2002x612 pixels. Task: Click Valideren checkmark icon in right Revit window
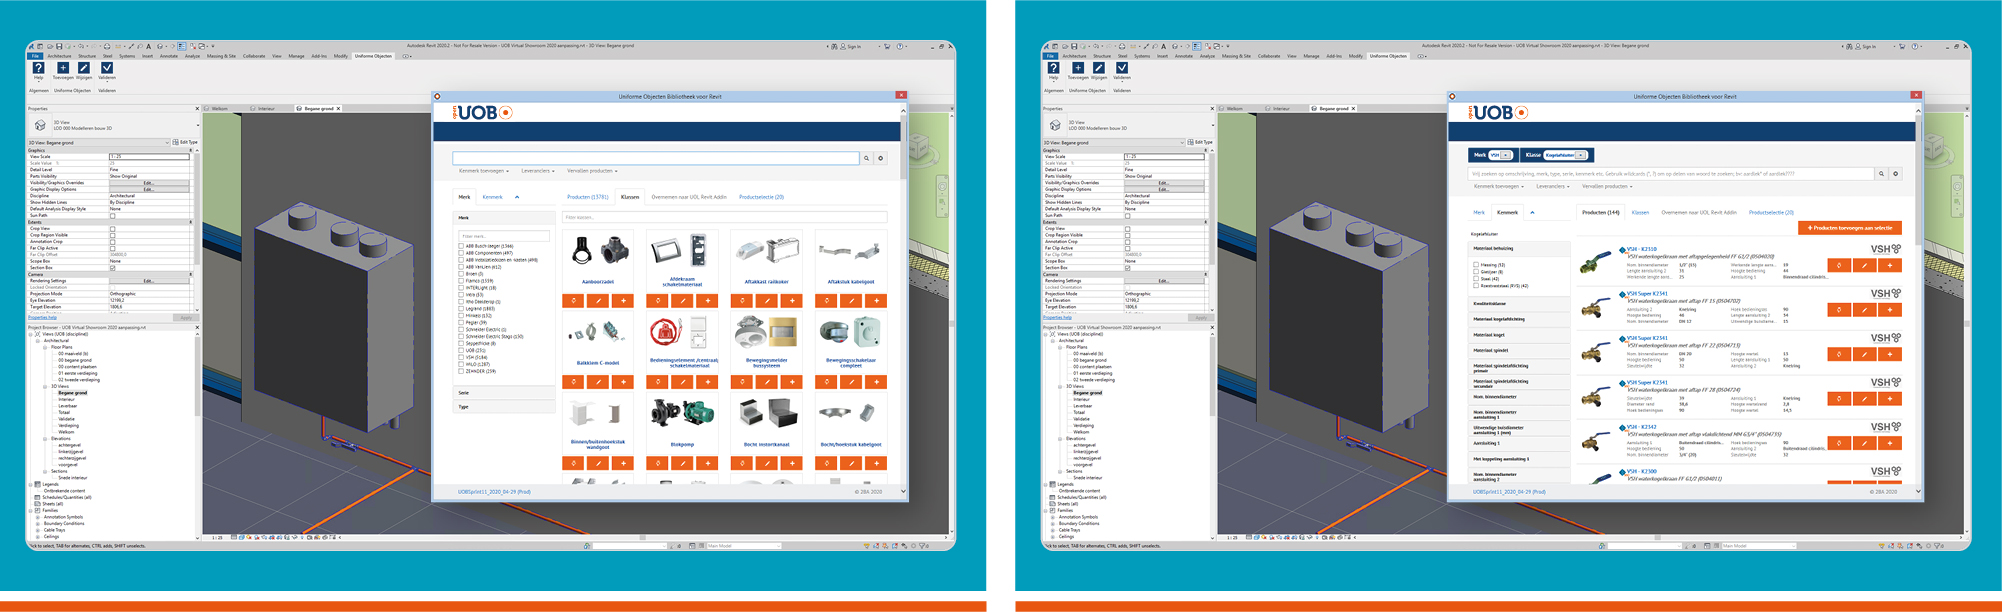1122,68
